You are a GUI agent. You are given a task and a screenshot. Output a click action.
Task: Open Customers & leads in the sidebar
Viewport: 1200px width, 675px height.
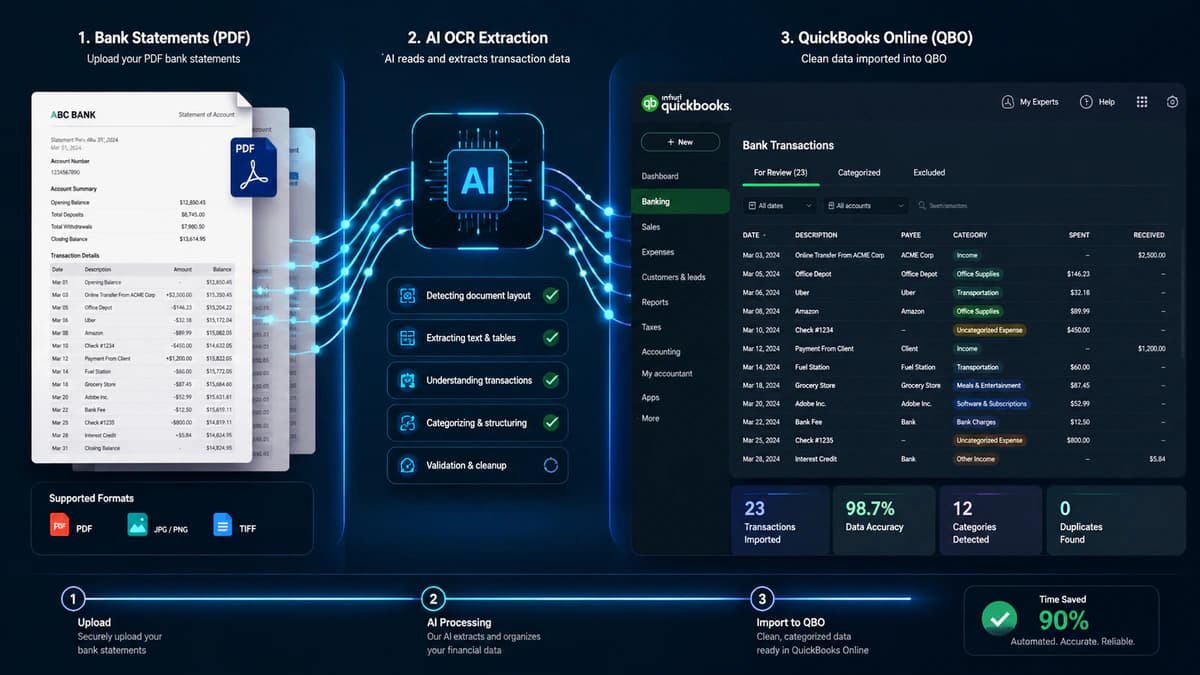[673, 277]
